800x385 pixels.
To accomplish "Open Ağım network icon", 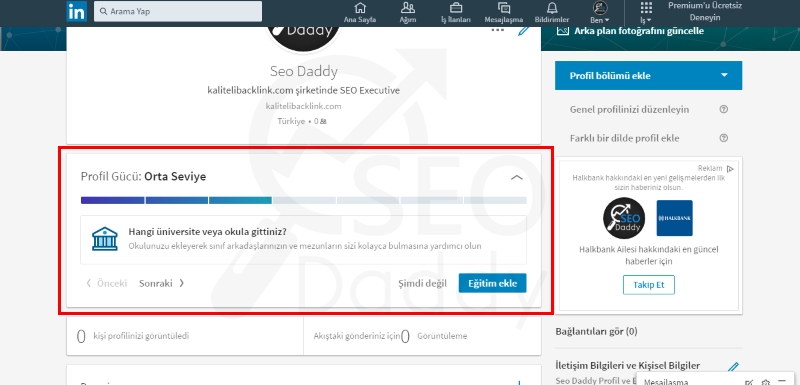I will coord(408,13).
